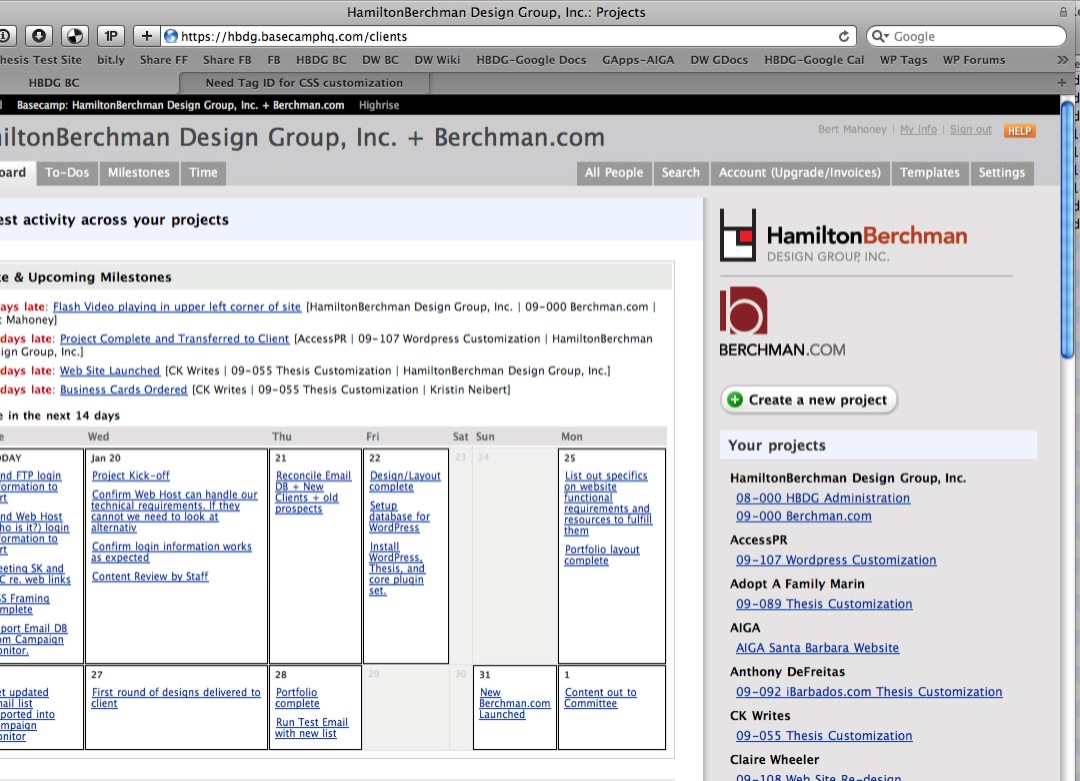Viewport: 1080px width, 781px height.
Task: Click the globe toolbar button
Action: click(x=74, y=36)
